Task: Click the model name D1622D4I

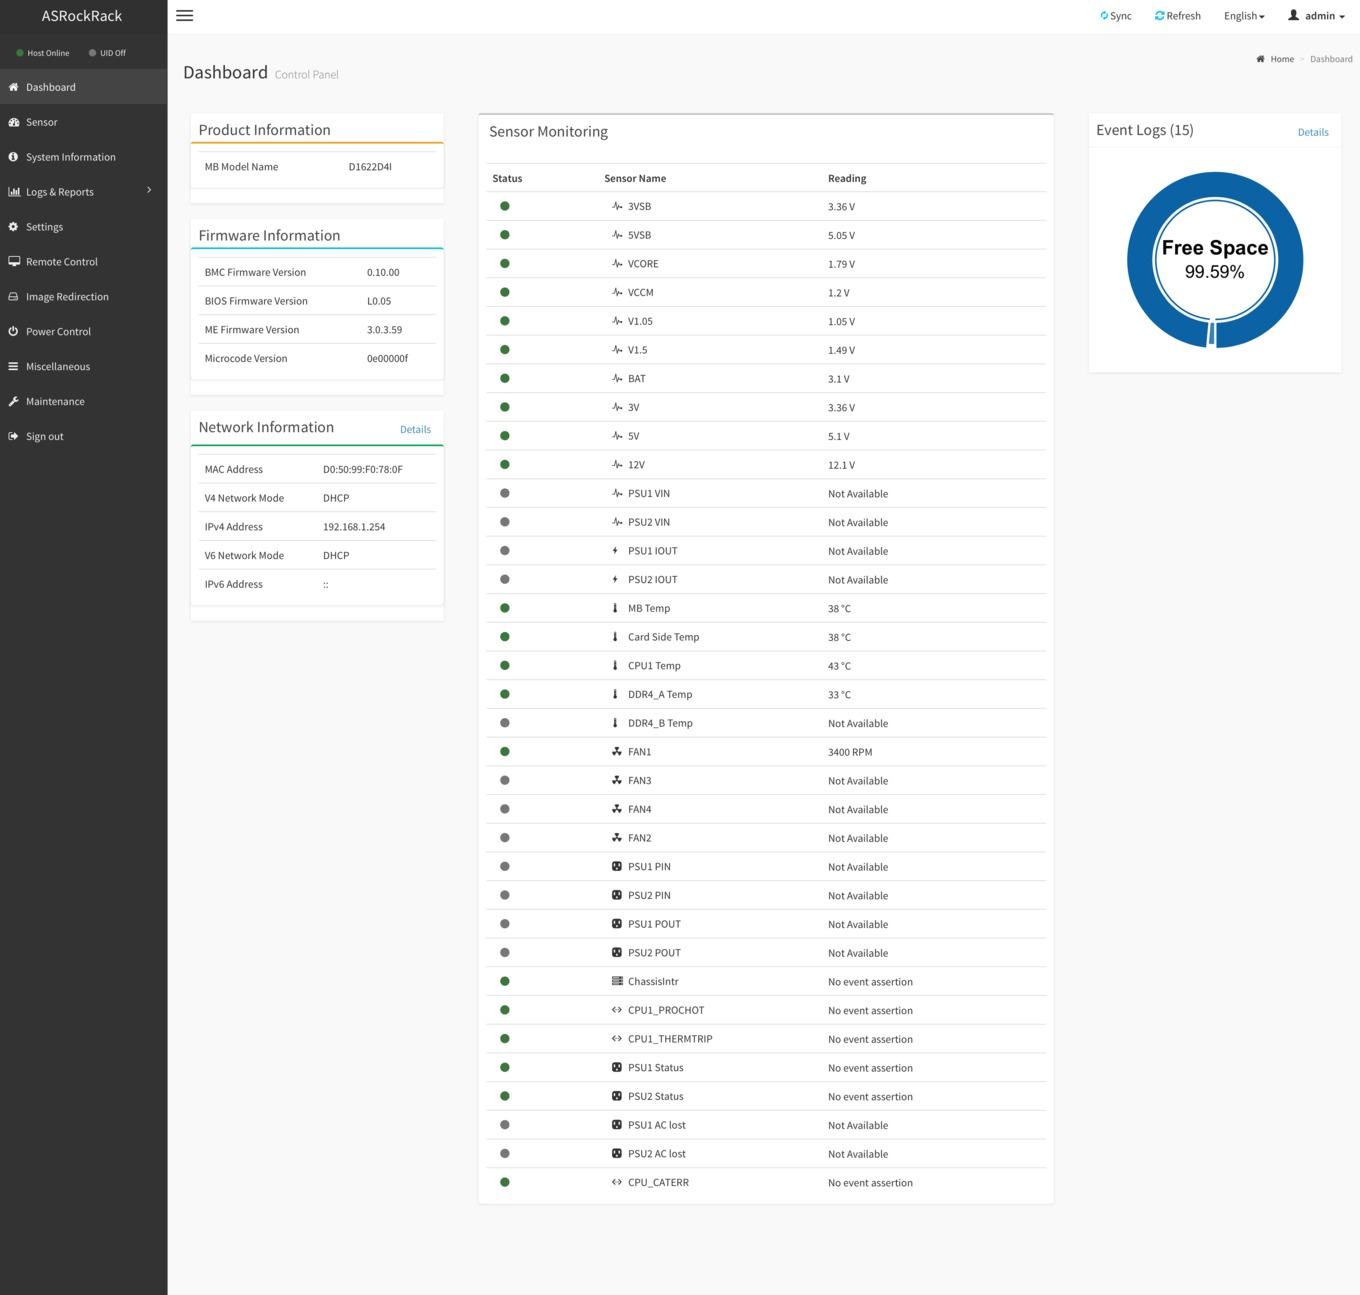Action: (370, 167)
